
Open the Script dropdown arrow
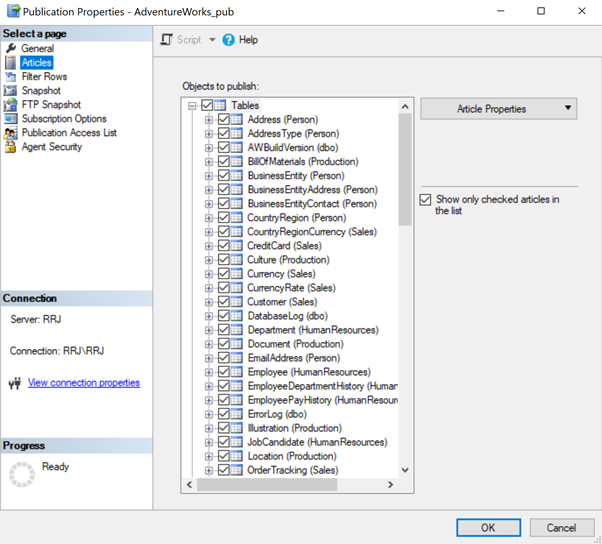point(212,40)
